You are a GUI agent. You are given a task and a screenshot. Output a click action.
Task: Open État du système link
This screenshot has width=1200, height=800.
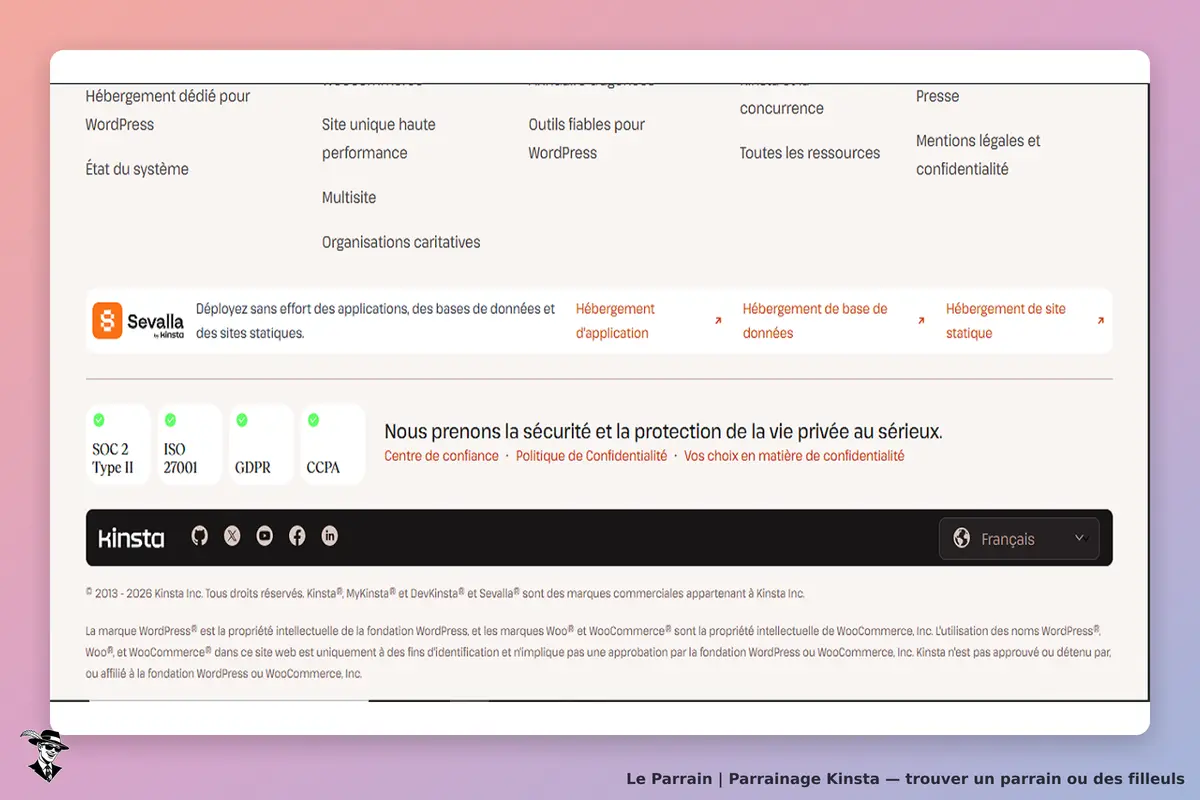[x=137, y=169]
